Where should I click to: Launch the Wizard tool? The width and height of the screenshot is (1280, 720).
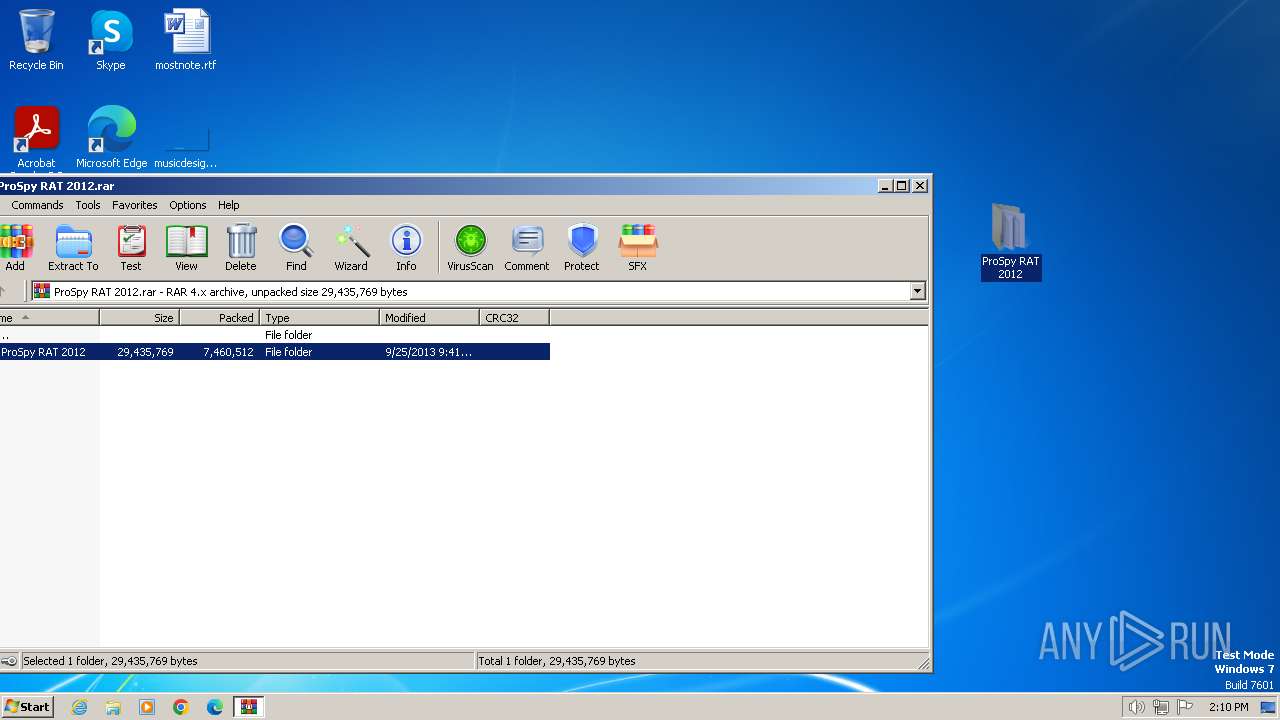[x=351, y=248]
